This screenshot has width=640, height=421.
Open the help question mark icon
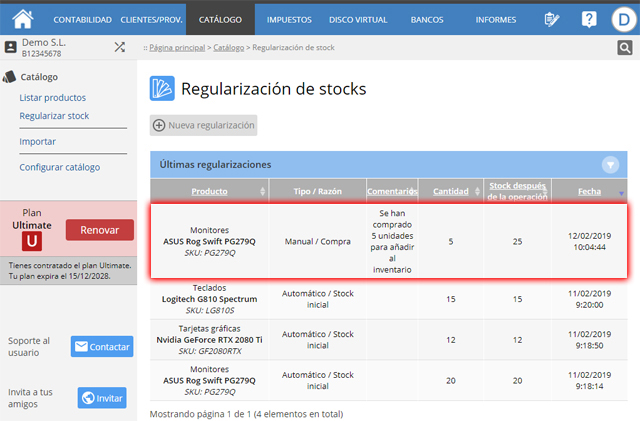[x=589, y=20]
